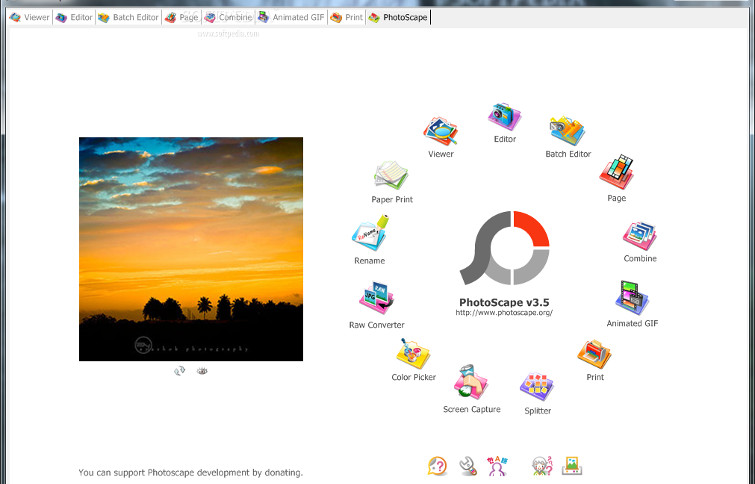Image resolution: width=755 pixels, height=484 pixels.
Task: Select the Animated GIF tab
Action: [x=291, y=17]
